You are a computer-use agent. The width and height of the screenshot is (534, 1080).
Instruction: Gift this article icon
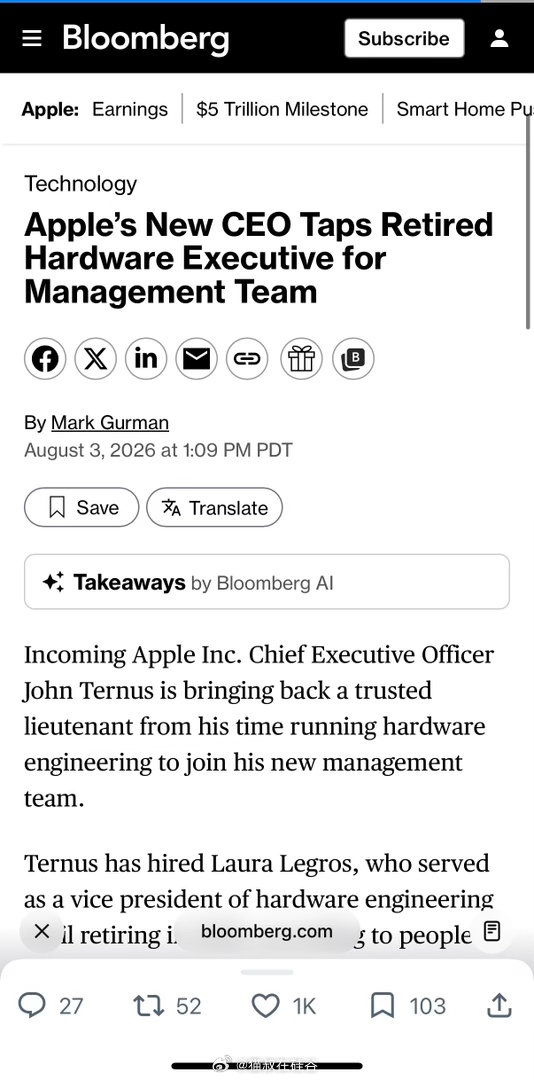[301, 359]
